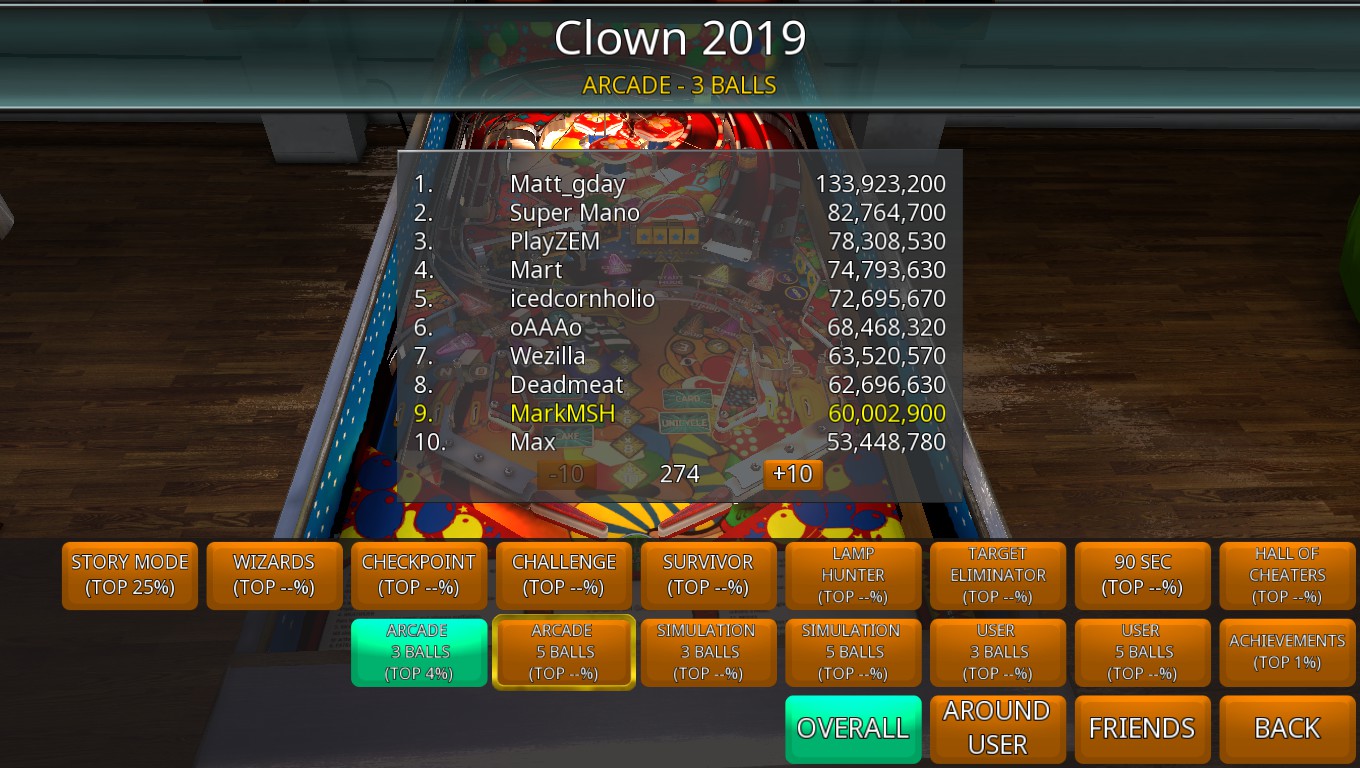Open the Challenge leaderboard
This screenshot has height=768, width=1360.
564,575
